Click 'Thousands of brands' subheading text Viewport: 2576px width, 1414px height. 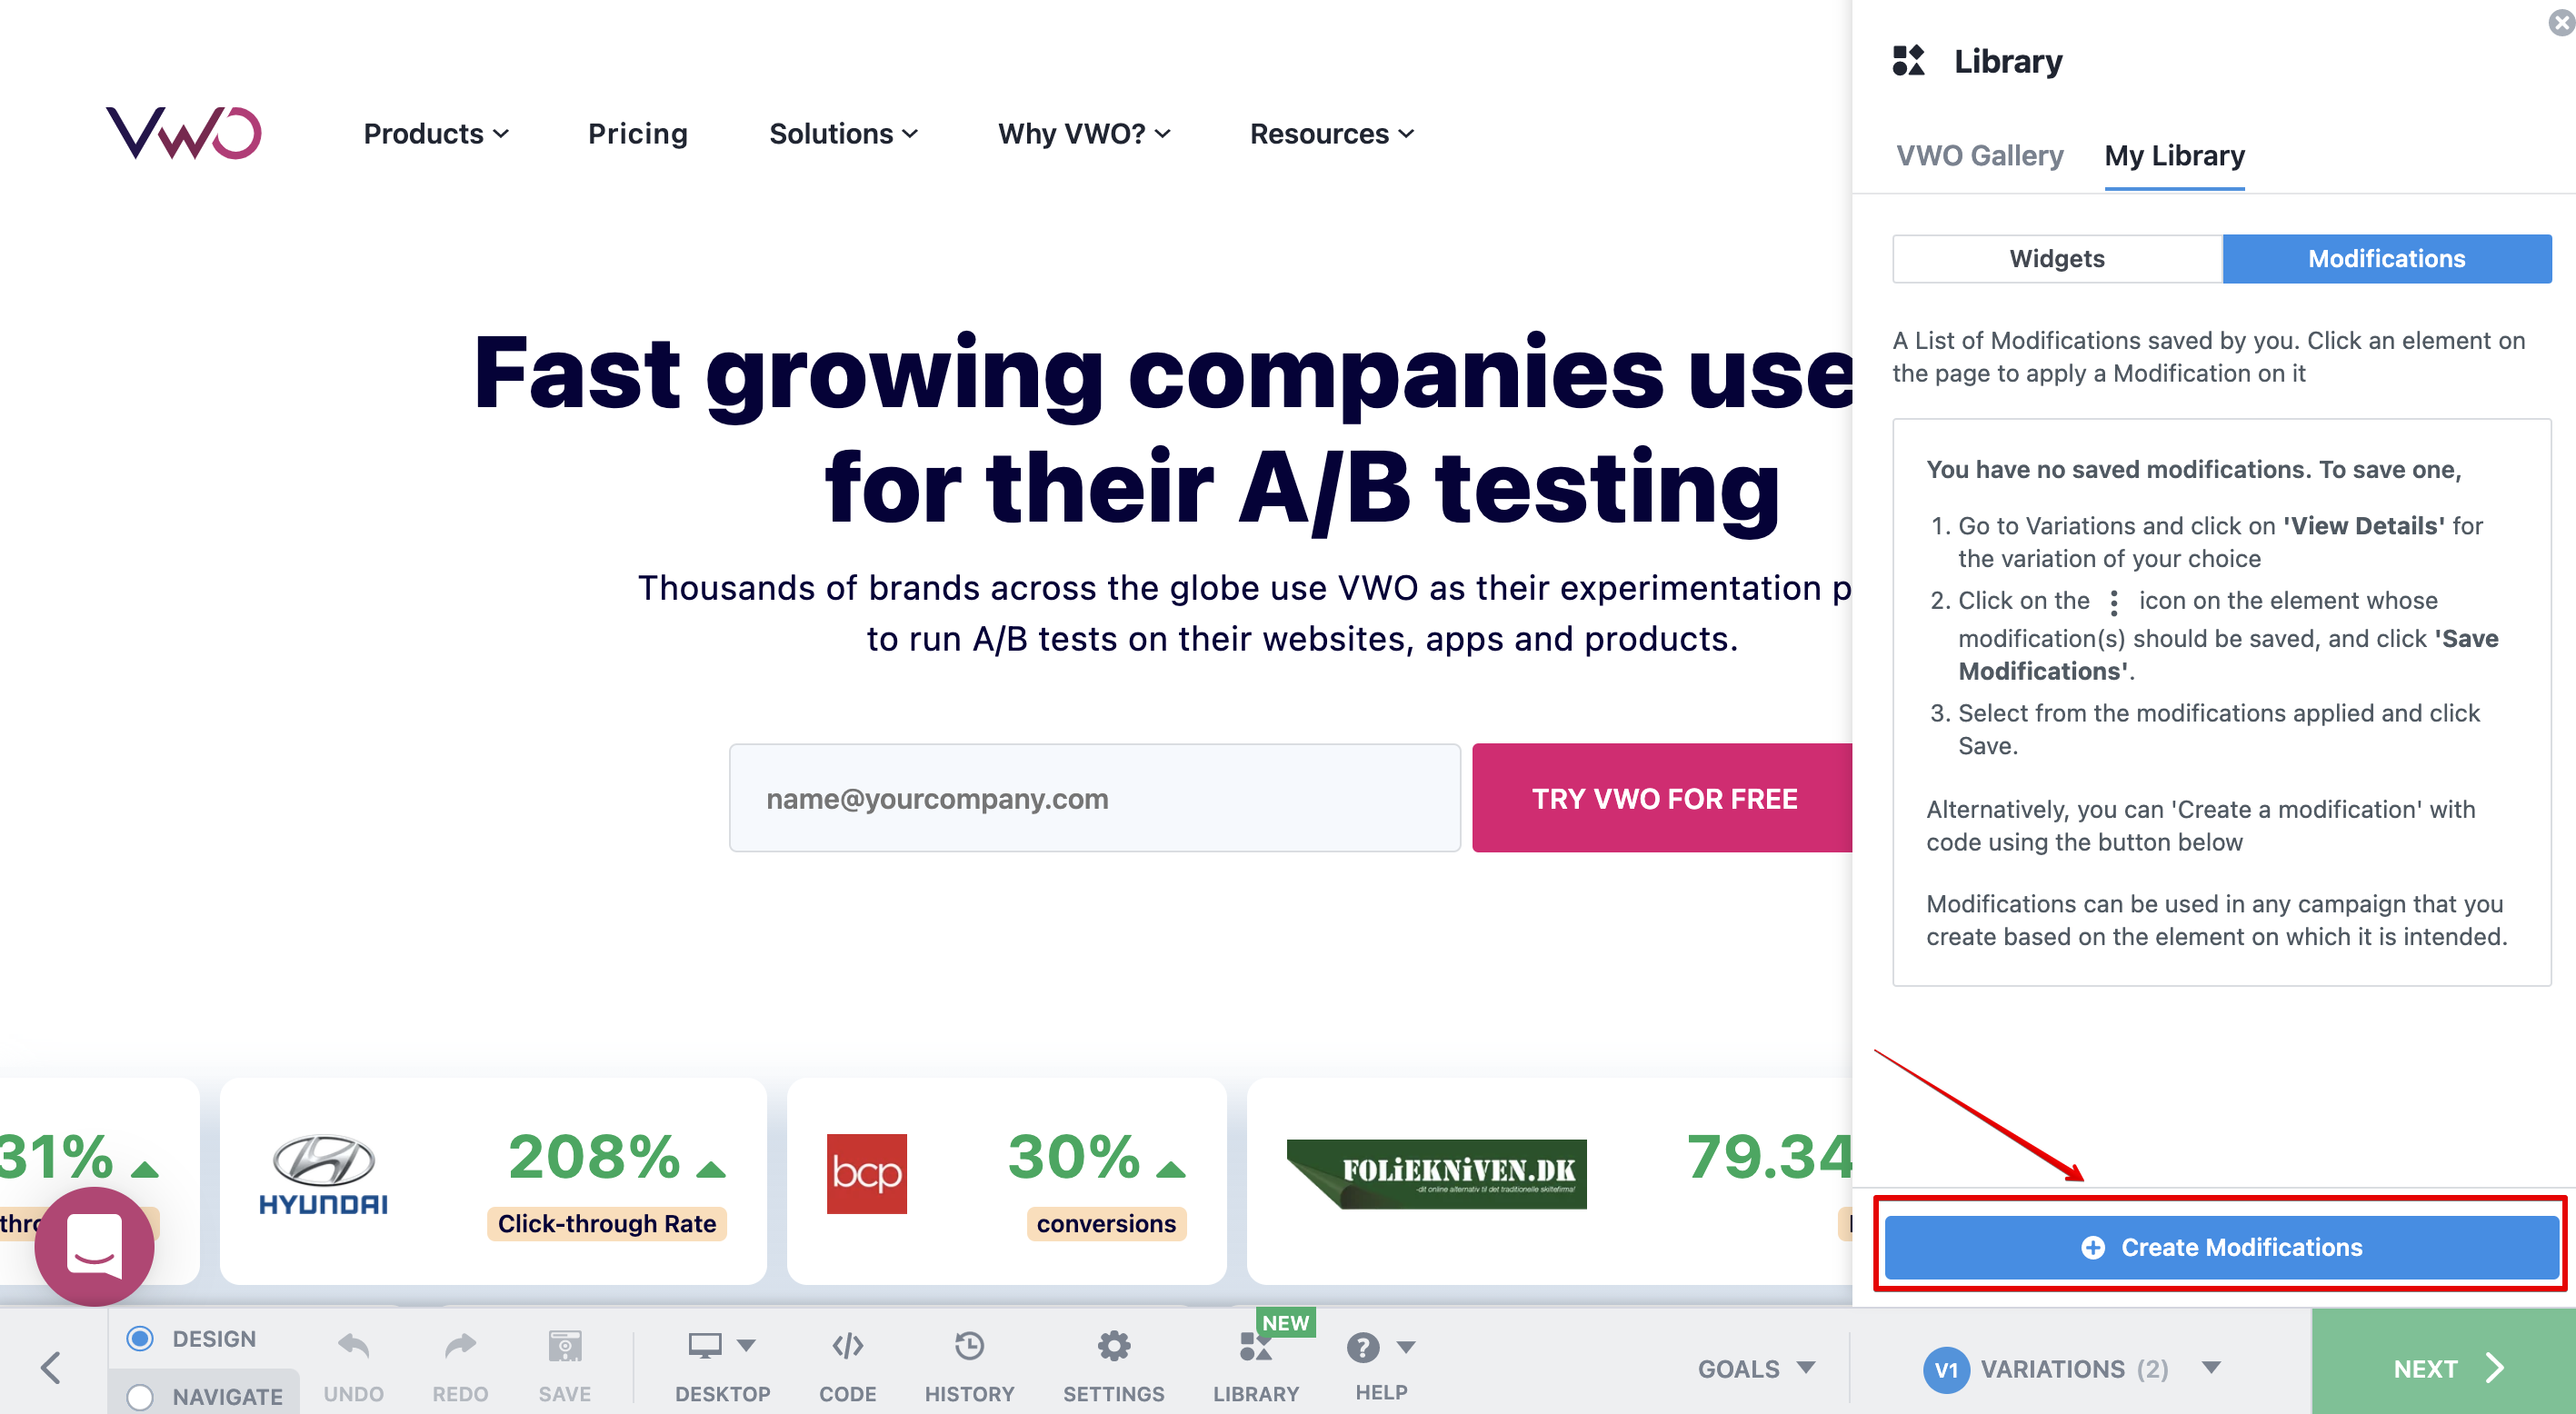pyautogui.click(x=1245, y=613)
